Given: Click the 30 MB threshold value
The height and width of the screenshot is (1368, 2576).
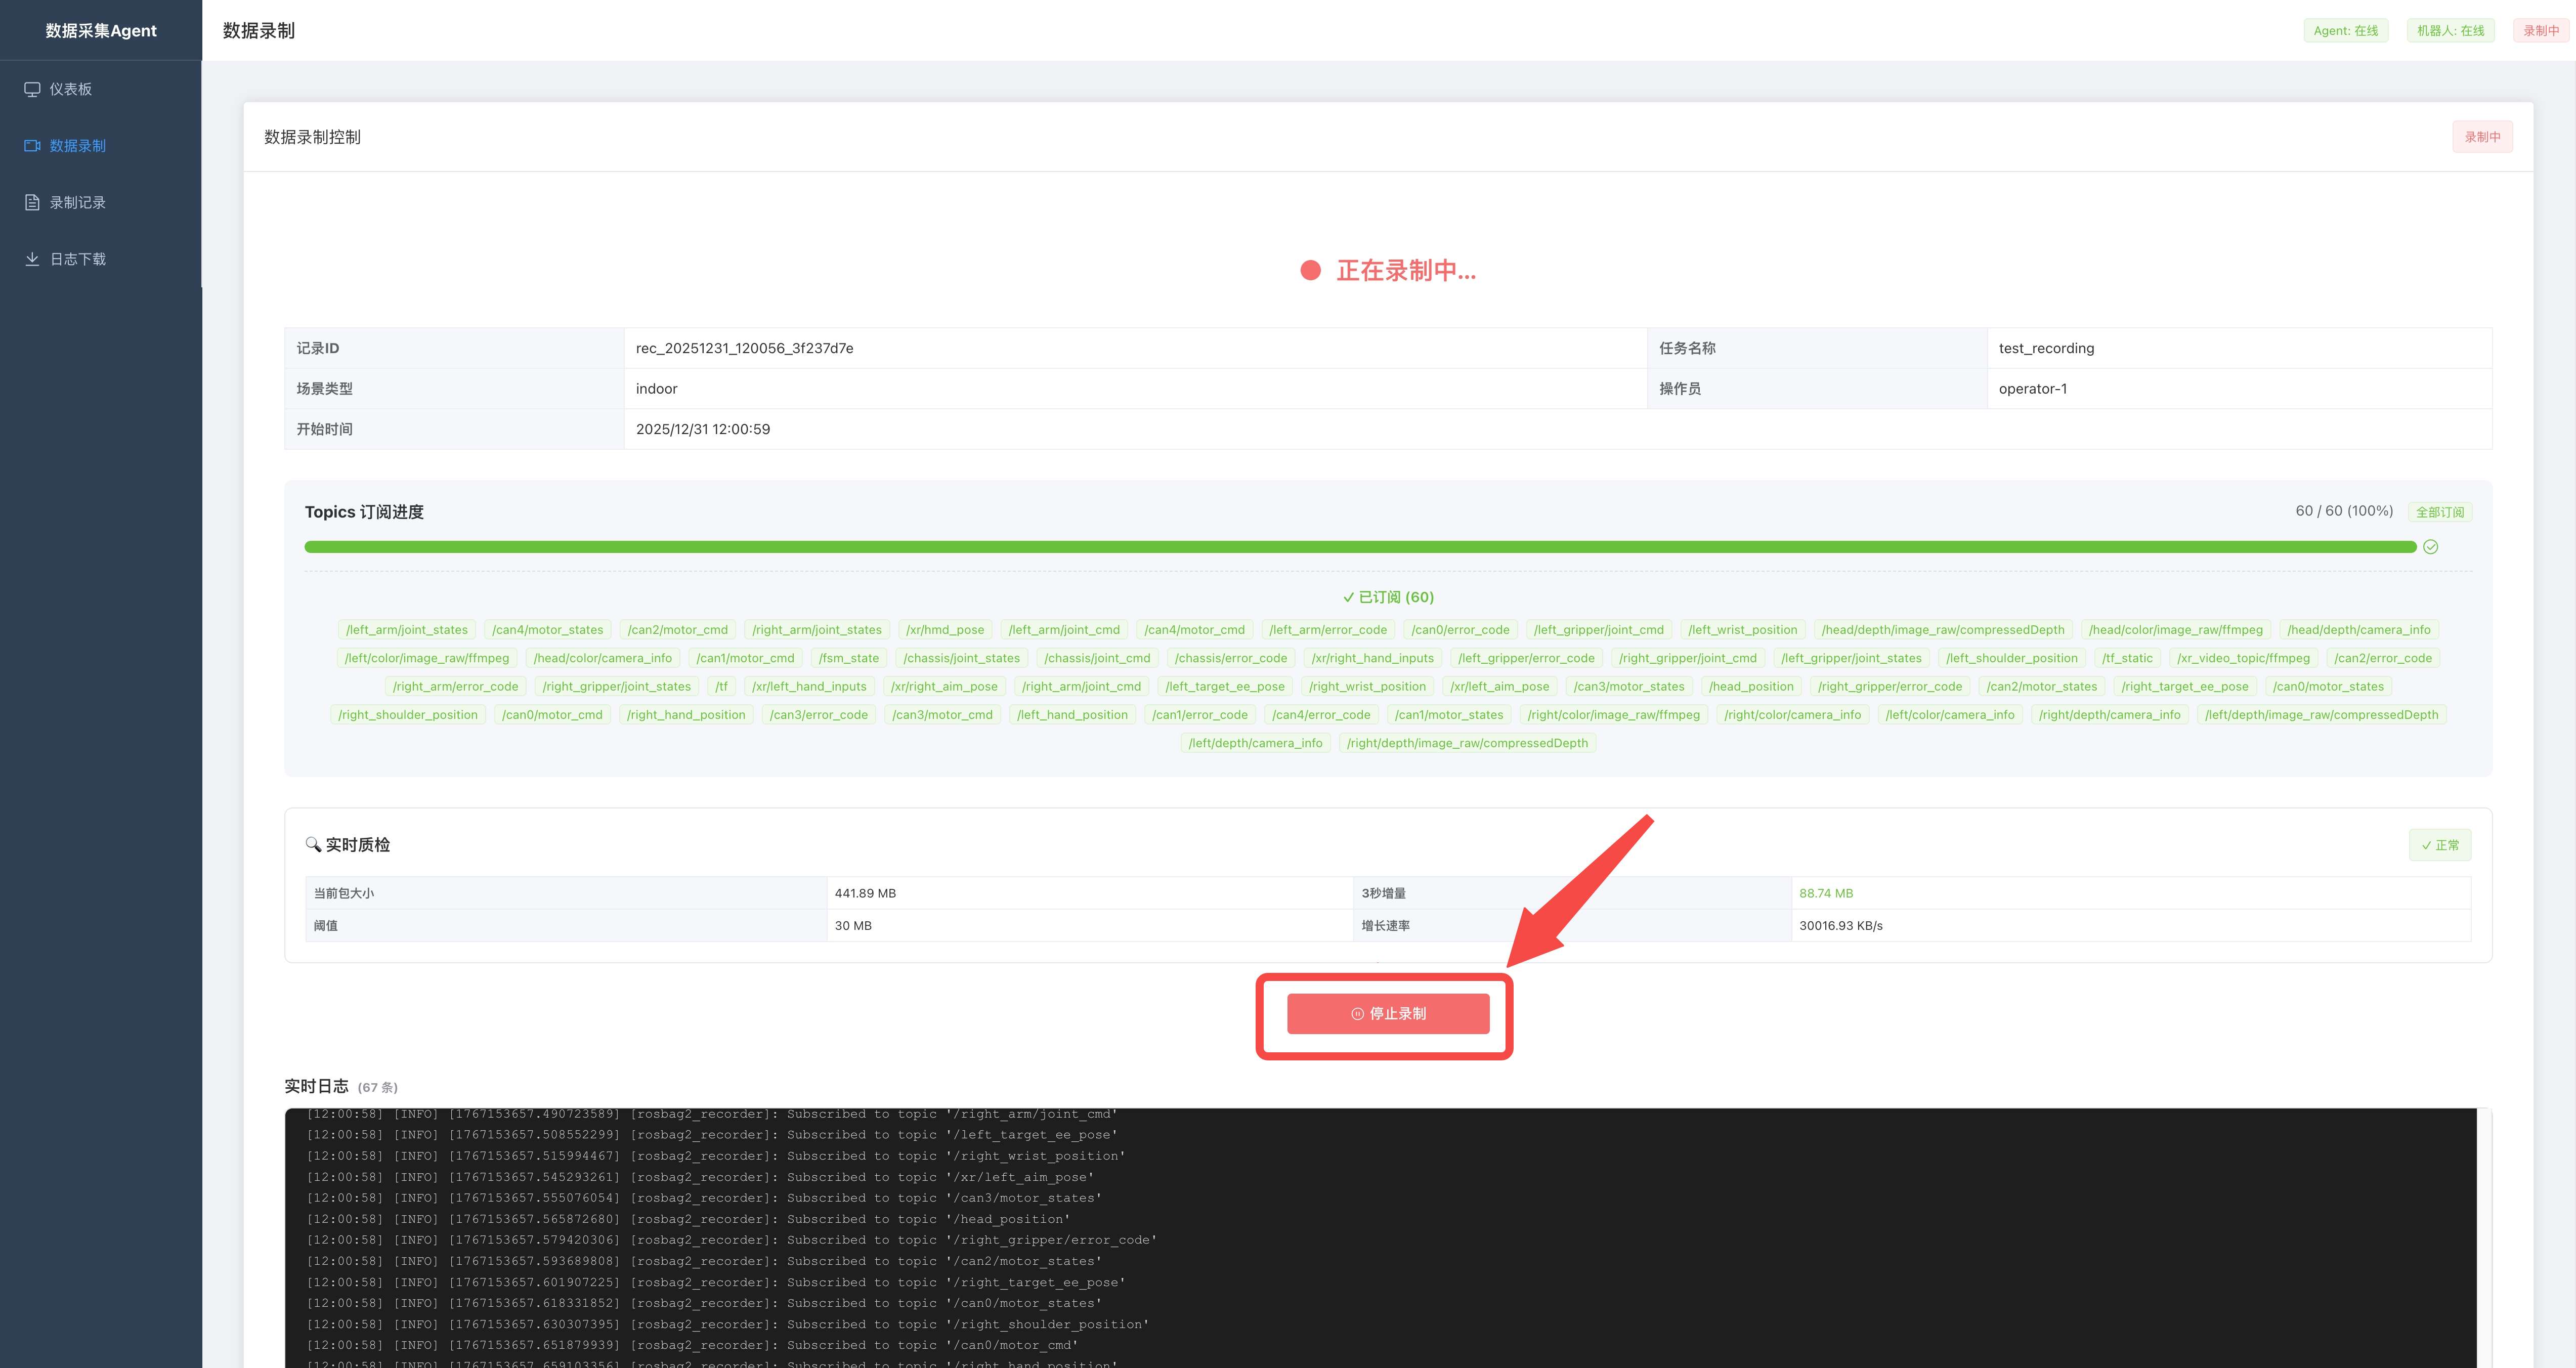Looking at the screenshot, I should 853,926.
